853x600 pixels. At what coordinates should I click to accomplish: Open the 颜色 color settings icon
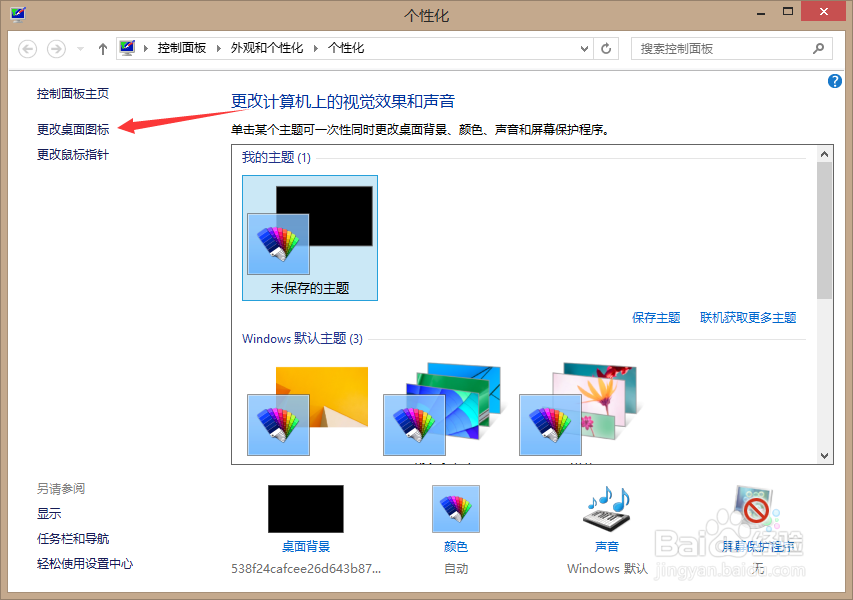(x=455, y=509)
